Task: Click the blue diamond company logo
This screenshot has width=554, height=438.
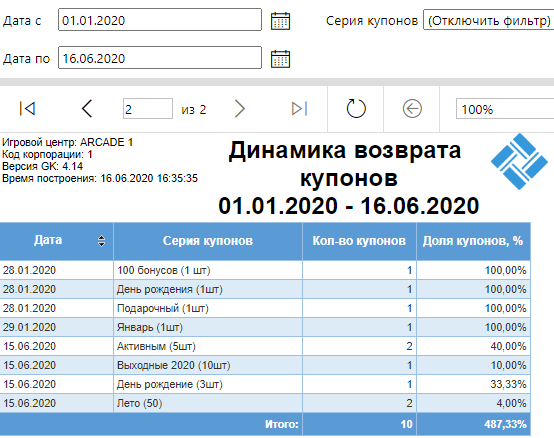Action: 519,161
